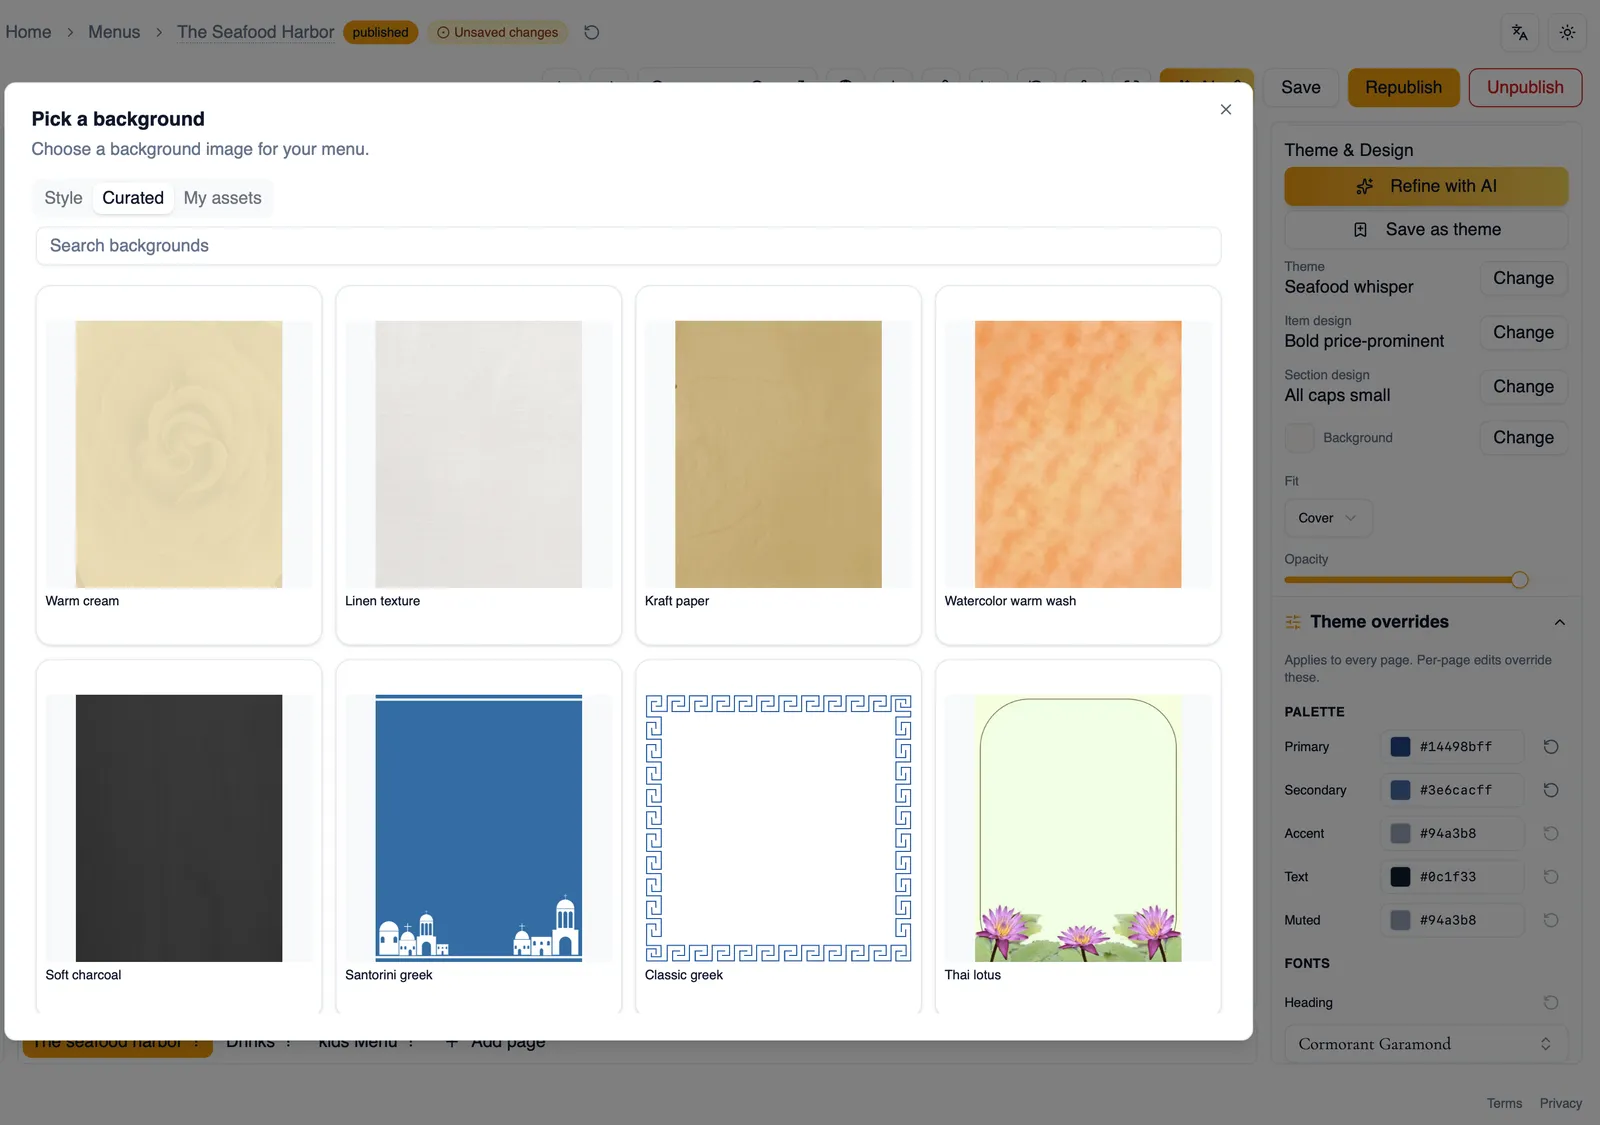Select the Classic greek background
Viewport: 1600px width, 1125px height.
[x=778, y=838]
